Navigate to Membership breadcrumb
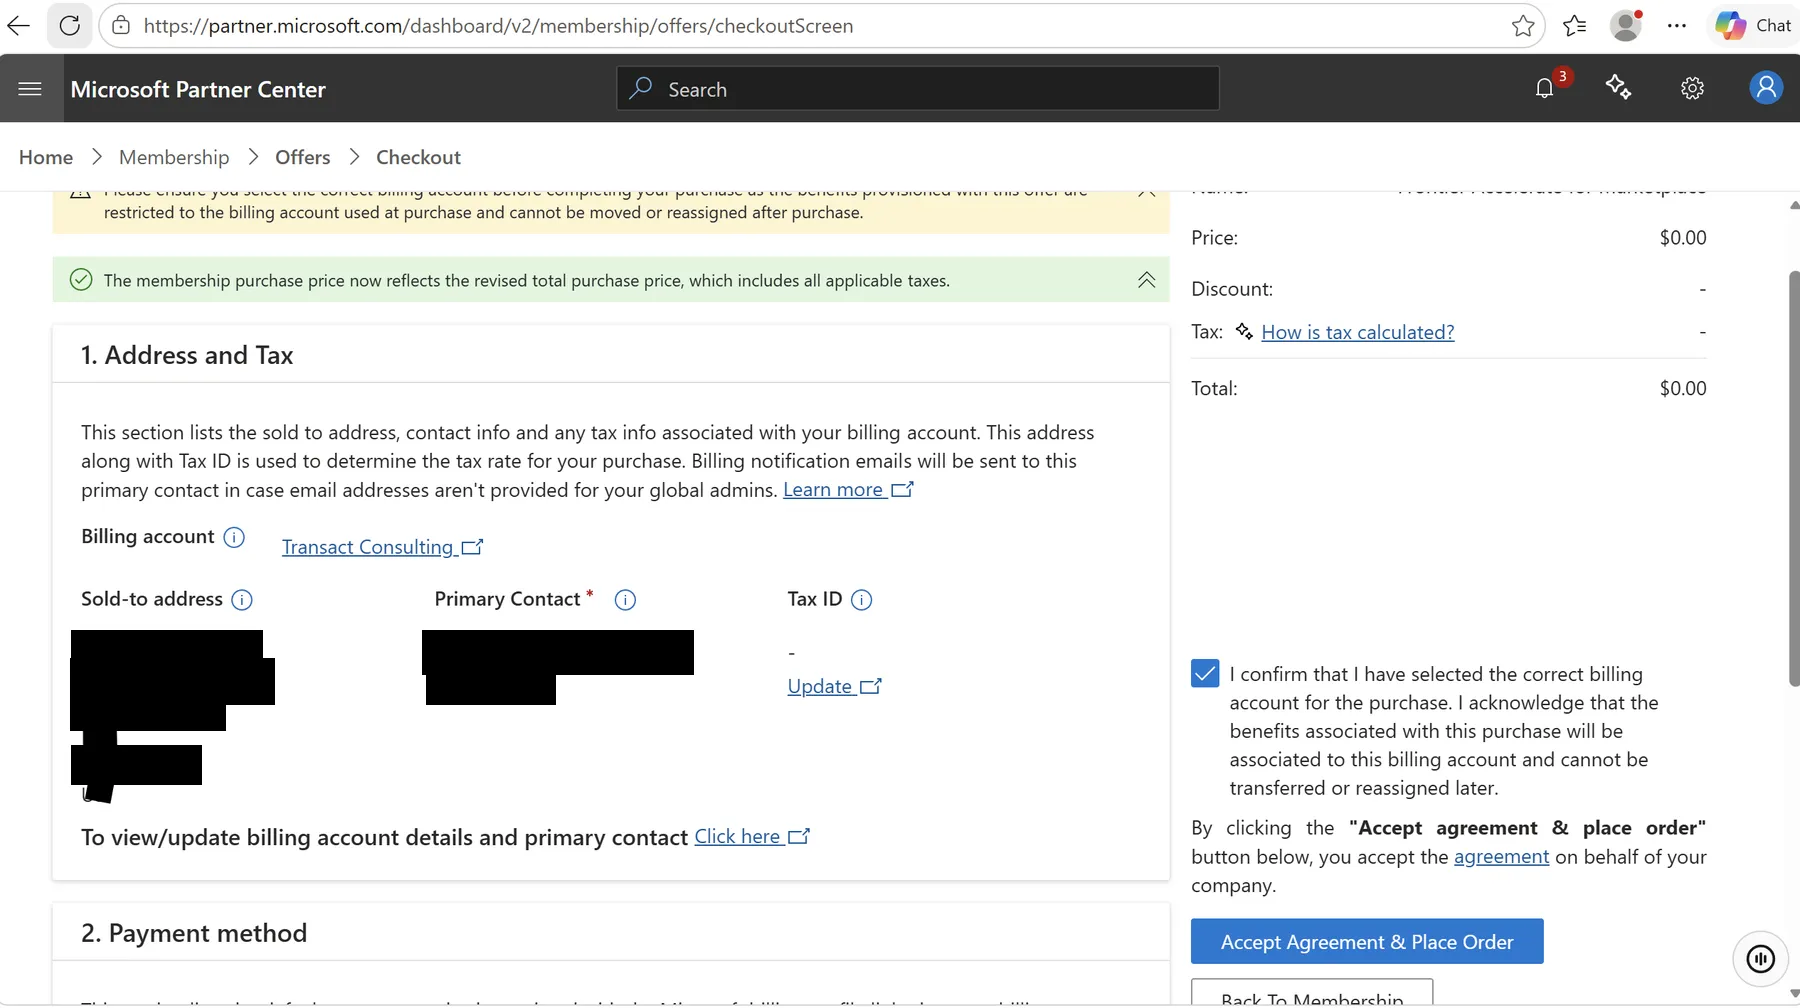This screenshot has height=1008, width=1800. pyautogui.click(x=174, y=157)
